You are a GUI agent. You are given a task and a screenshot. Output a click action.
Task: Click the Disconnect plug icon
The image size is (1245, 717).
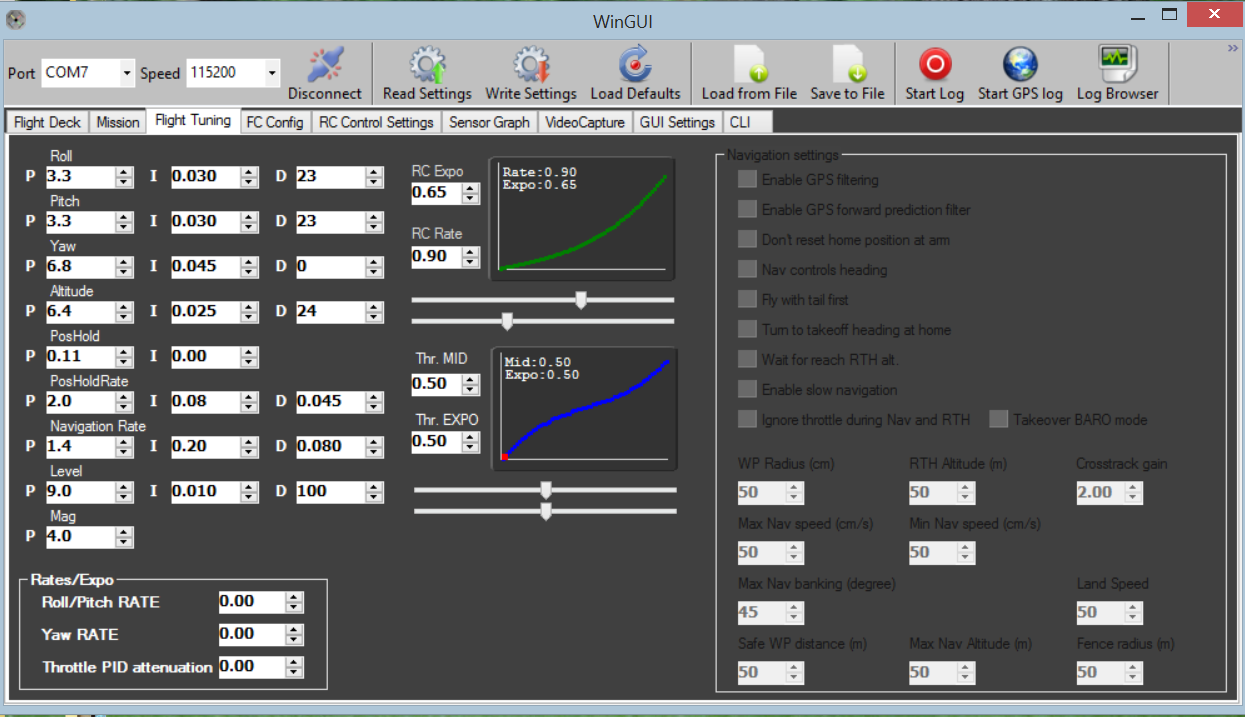pyautogui.click(x=325, y=65)
